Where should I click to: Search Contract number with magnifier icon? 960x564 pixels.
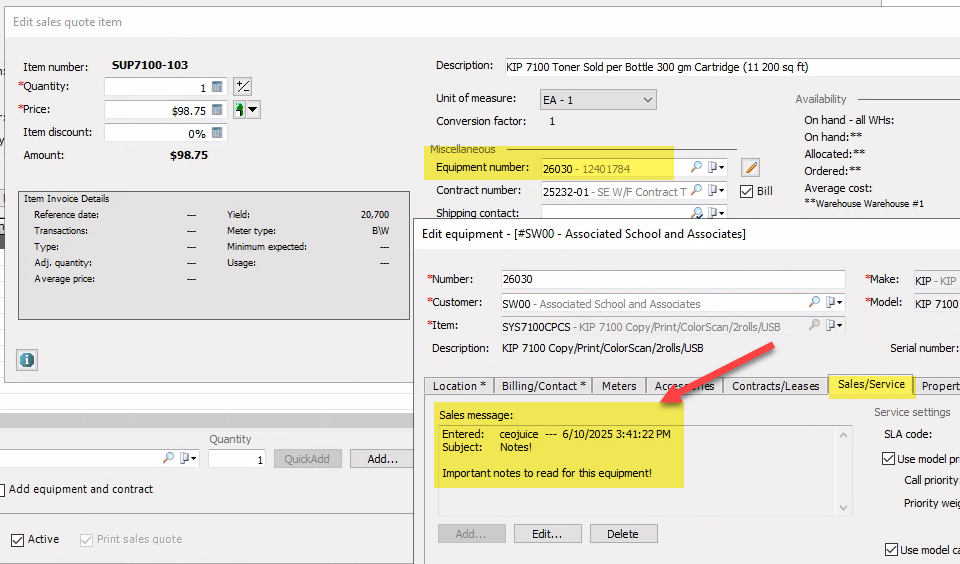696,190
